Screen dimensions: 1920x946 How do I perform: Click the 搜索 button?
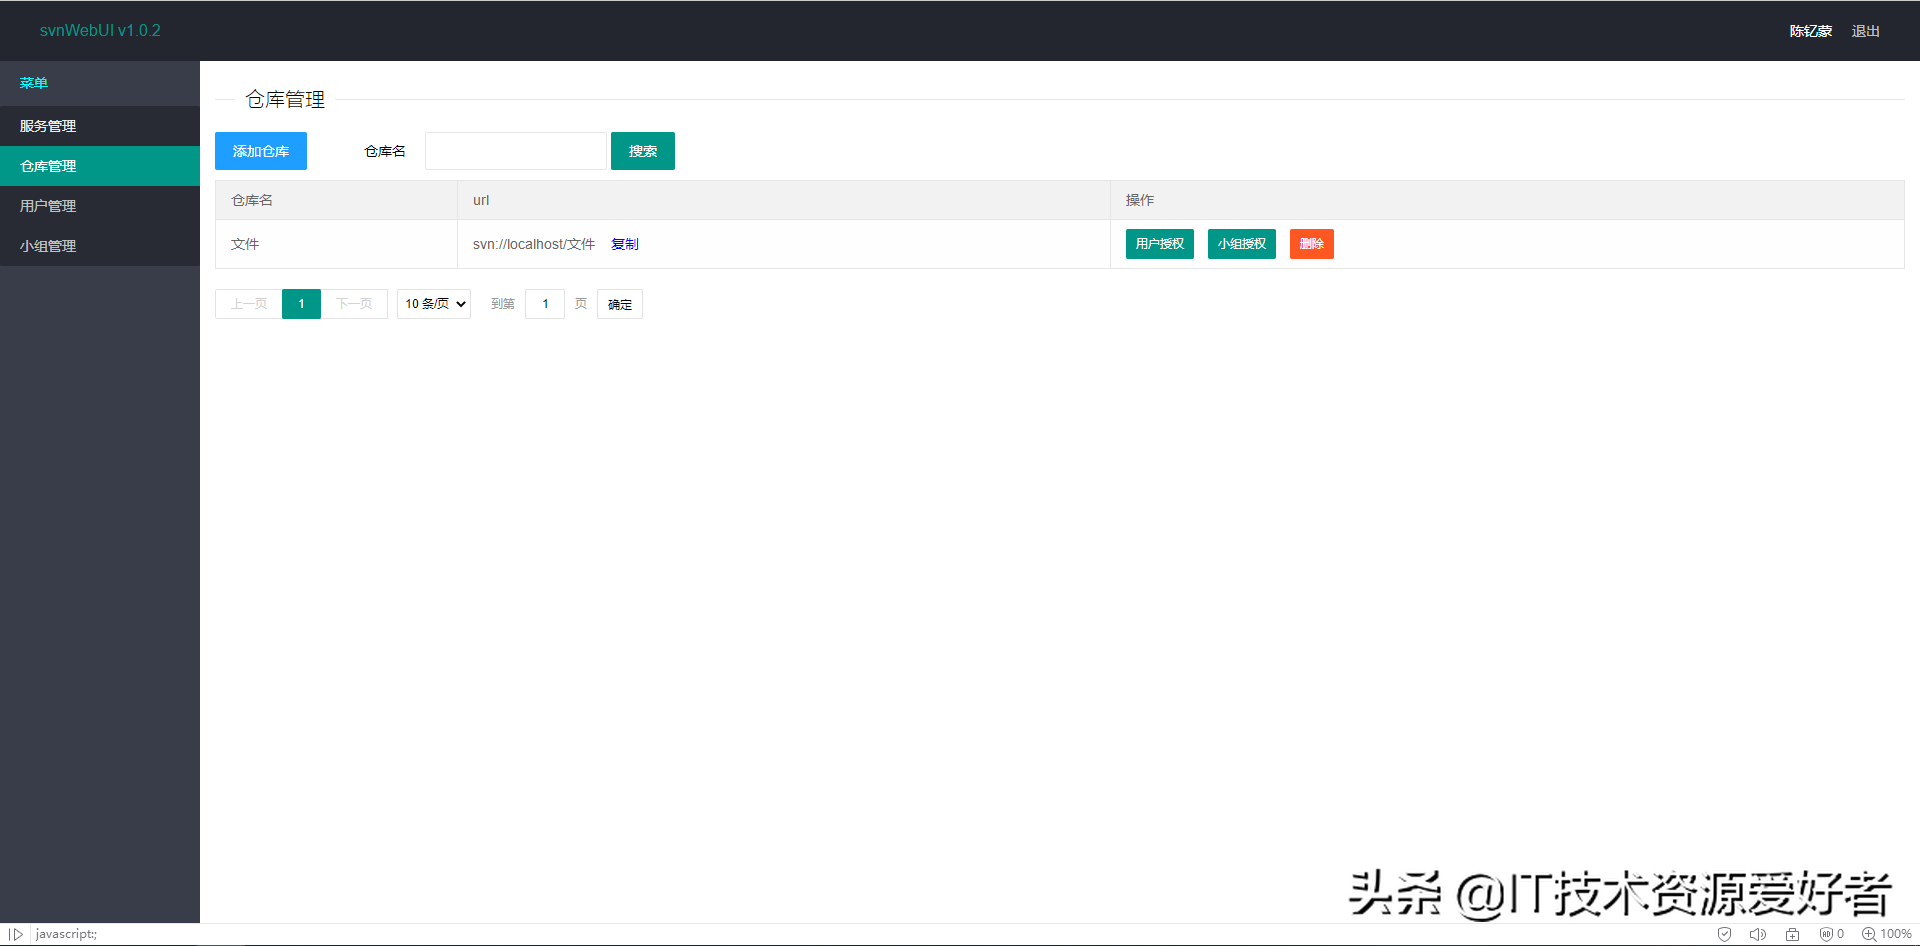point(642,151)
